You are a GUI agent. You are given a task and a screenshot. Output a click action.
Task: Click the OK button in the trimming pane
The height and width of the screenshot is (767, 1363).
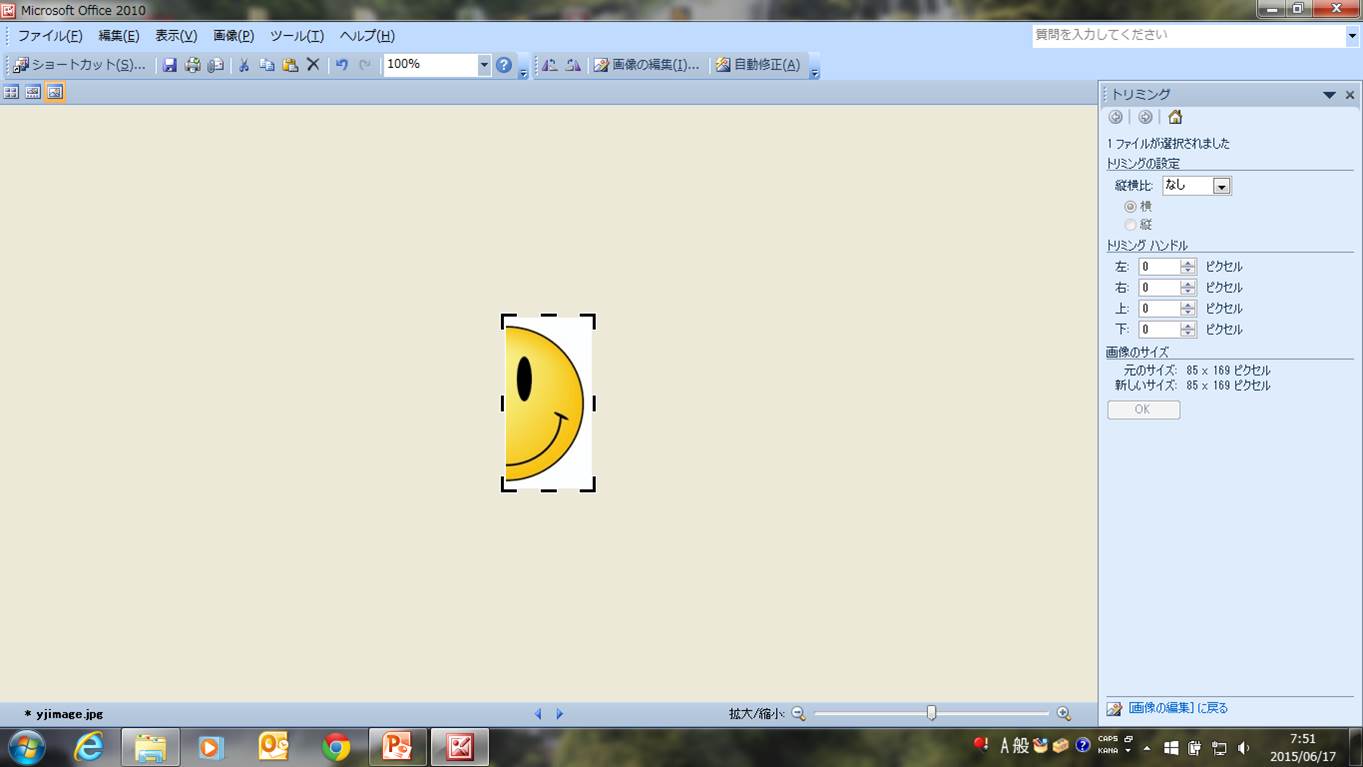coord(1143,410)
